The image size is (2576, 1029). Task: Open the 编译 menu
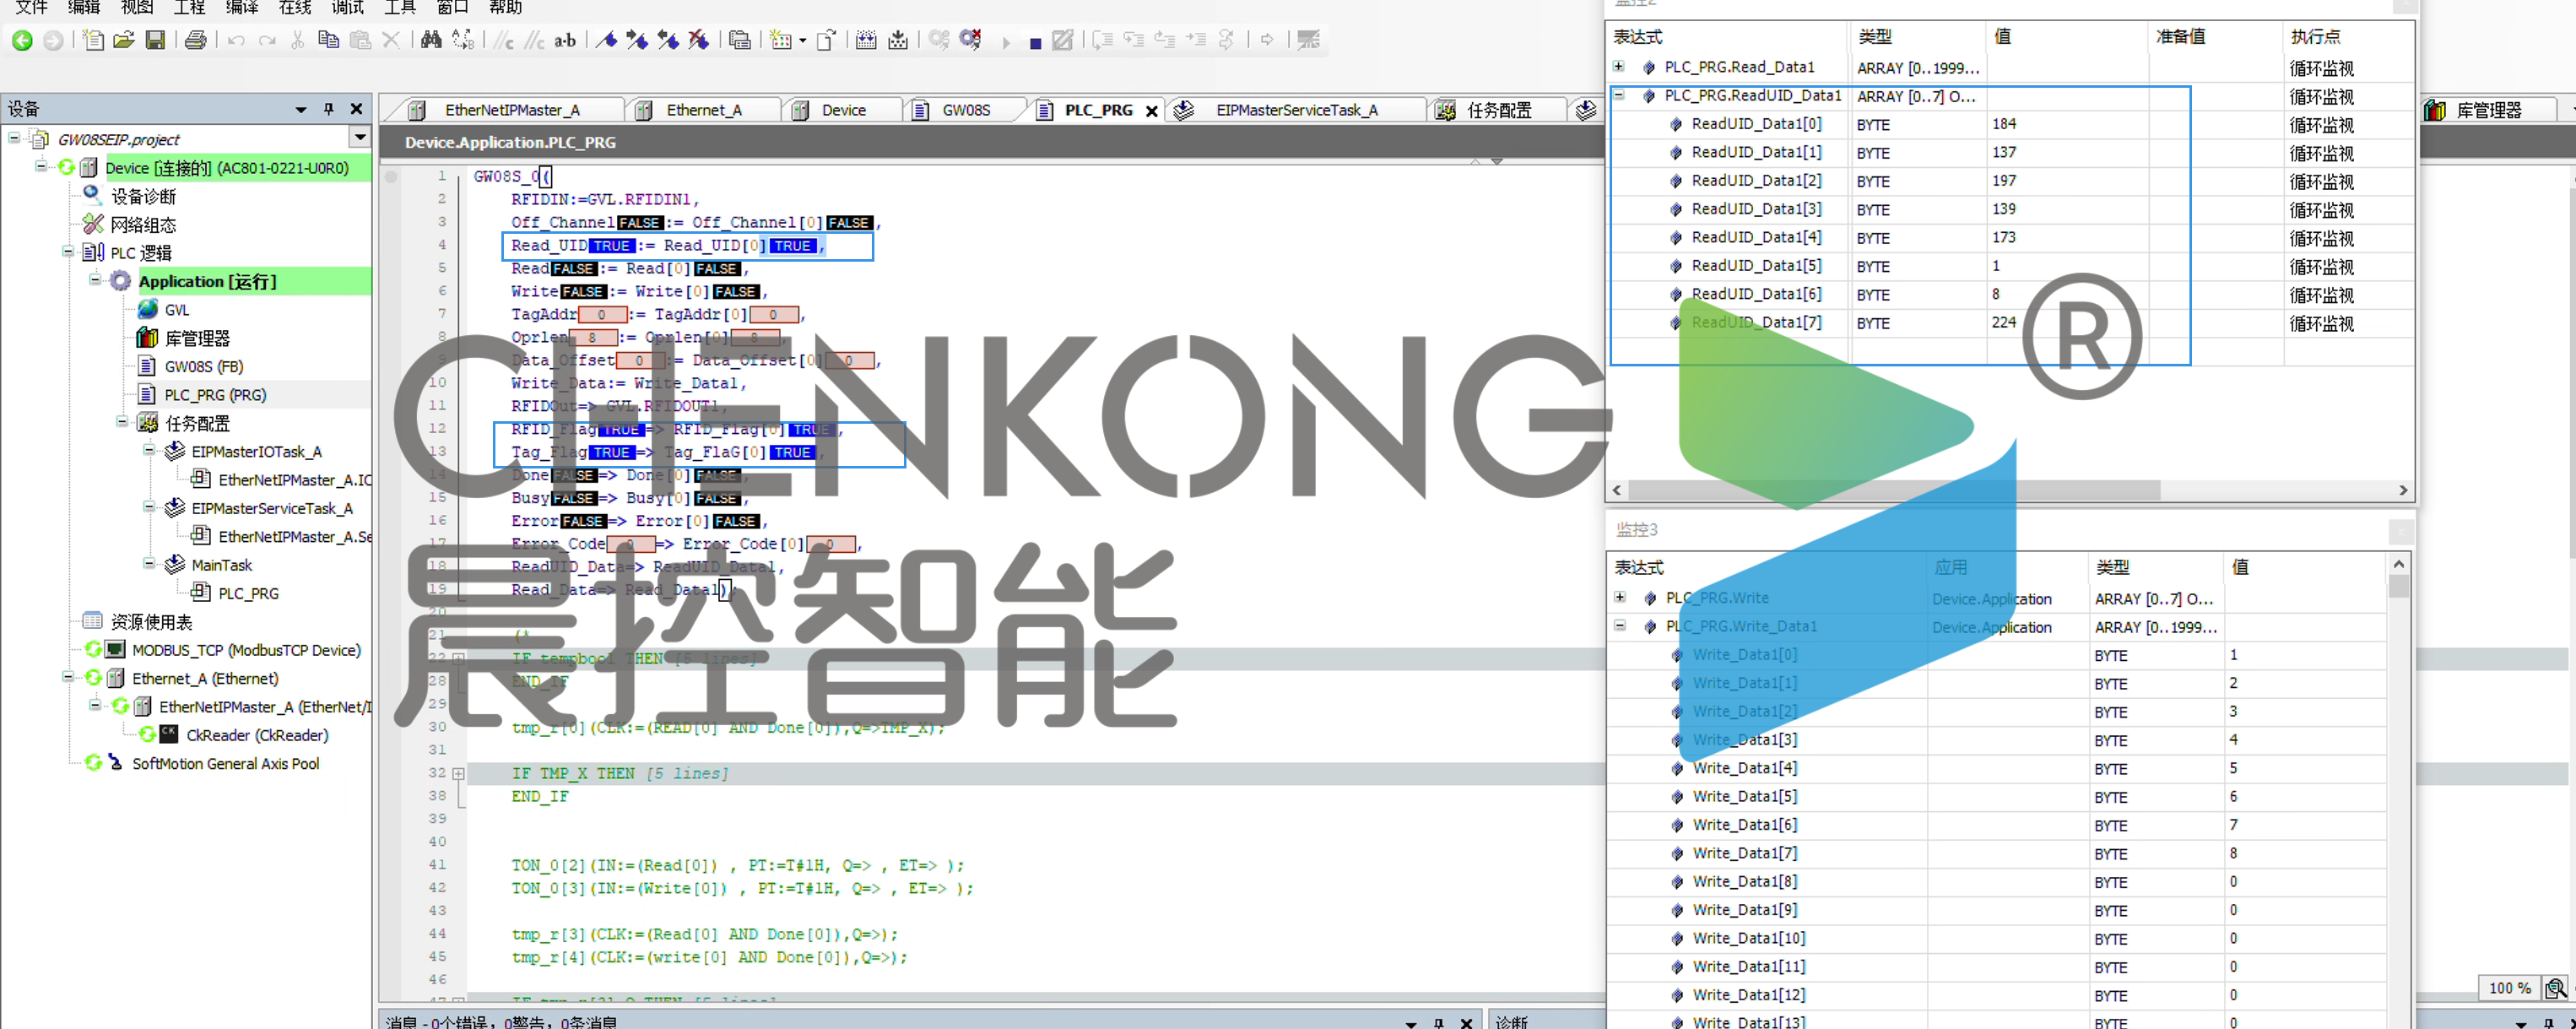[242, 8]
